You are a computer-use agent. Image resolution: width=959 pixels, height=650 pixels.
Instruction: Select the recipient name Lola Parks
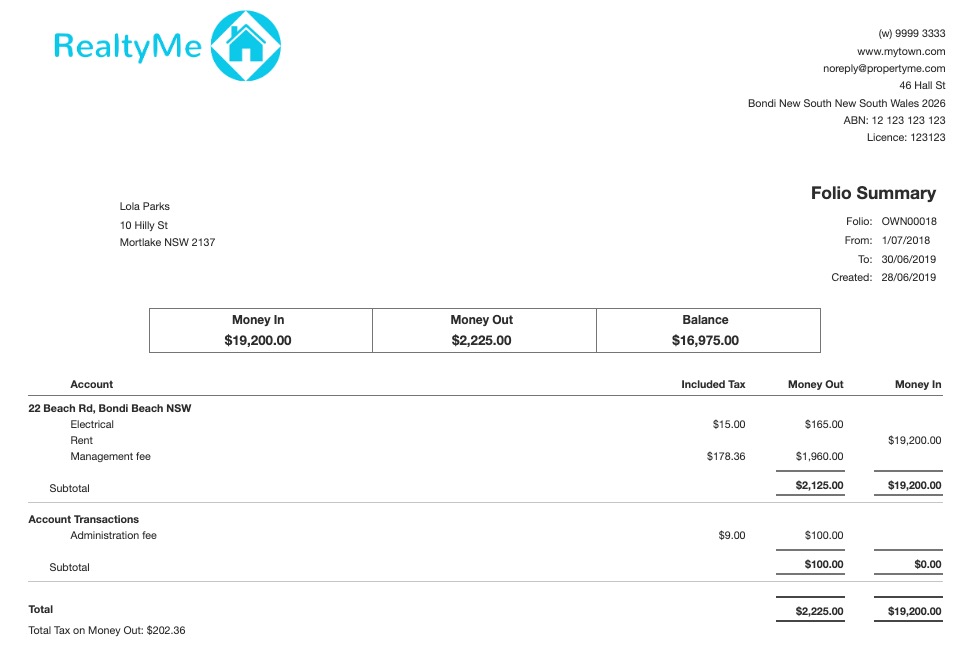click(x=144, y=207)
